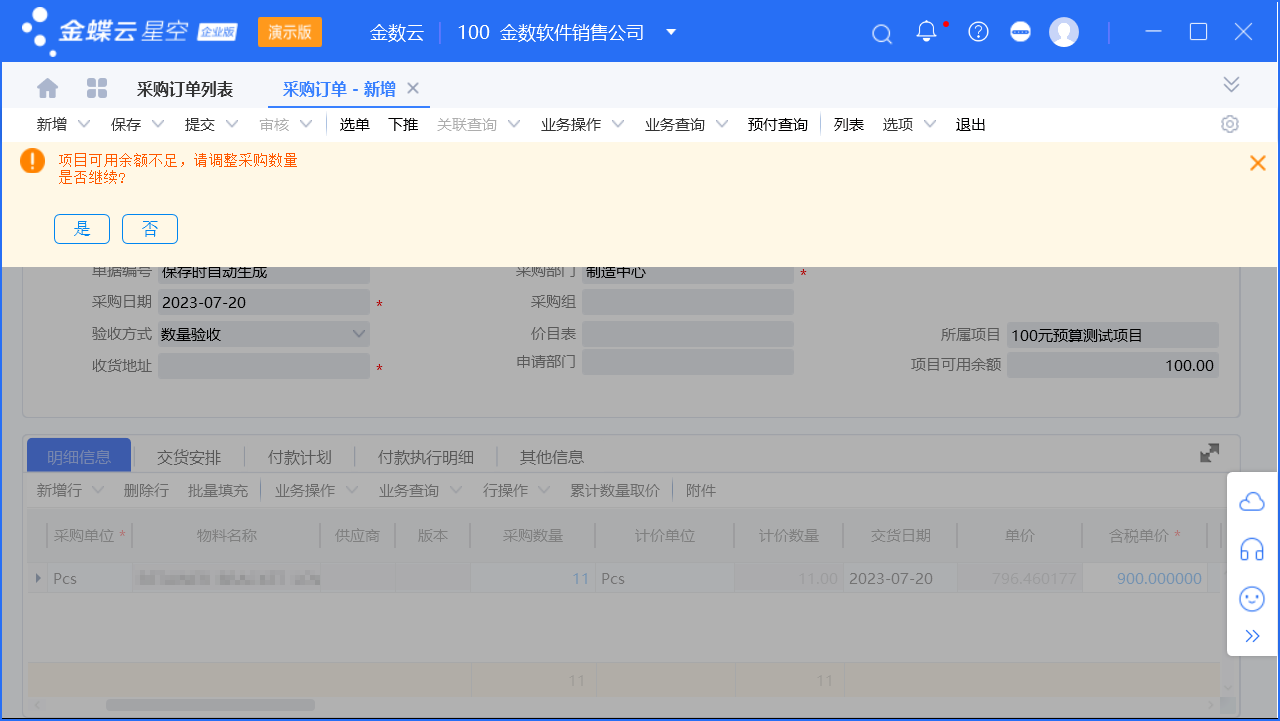Open the 付款执行明细 tab

(425, 457)
